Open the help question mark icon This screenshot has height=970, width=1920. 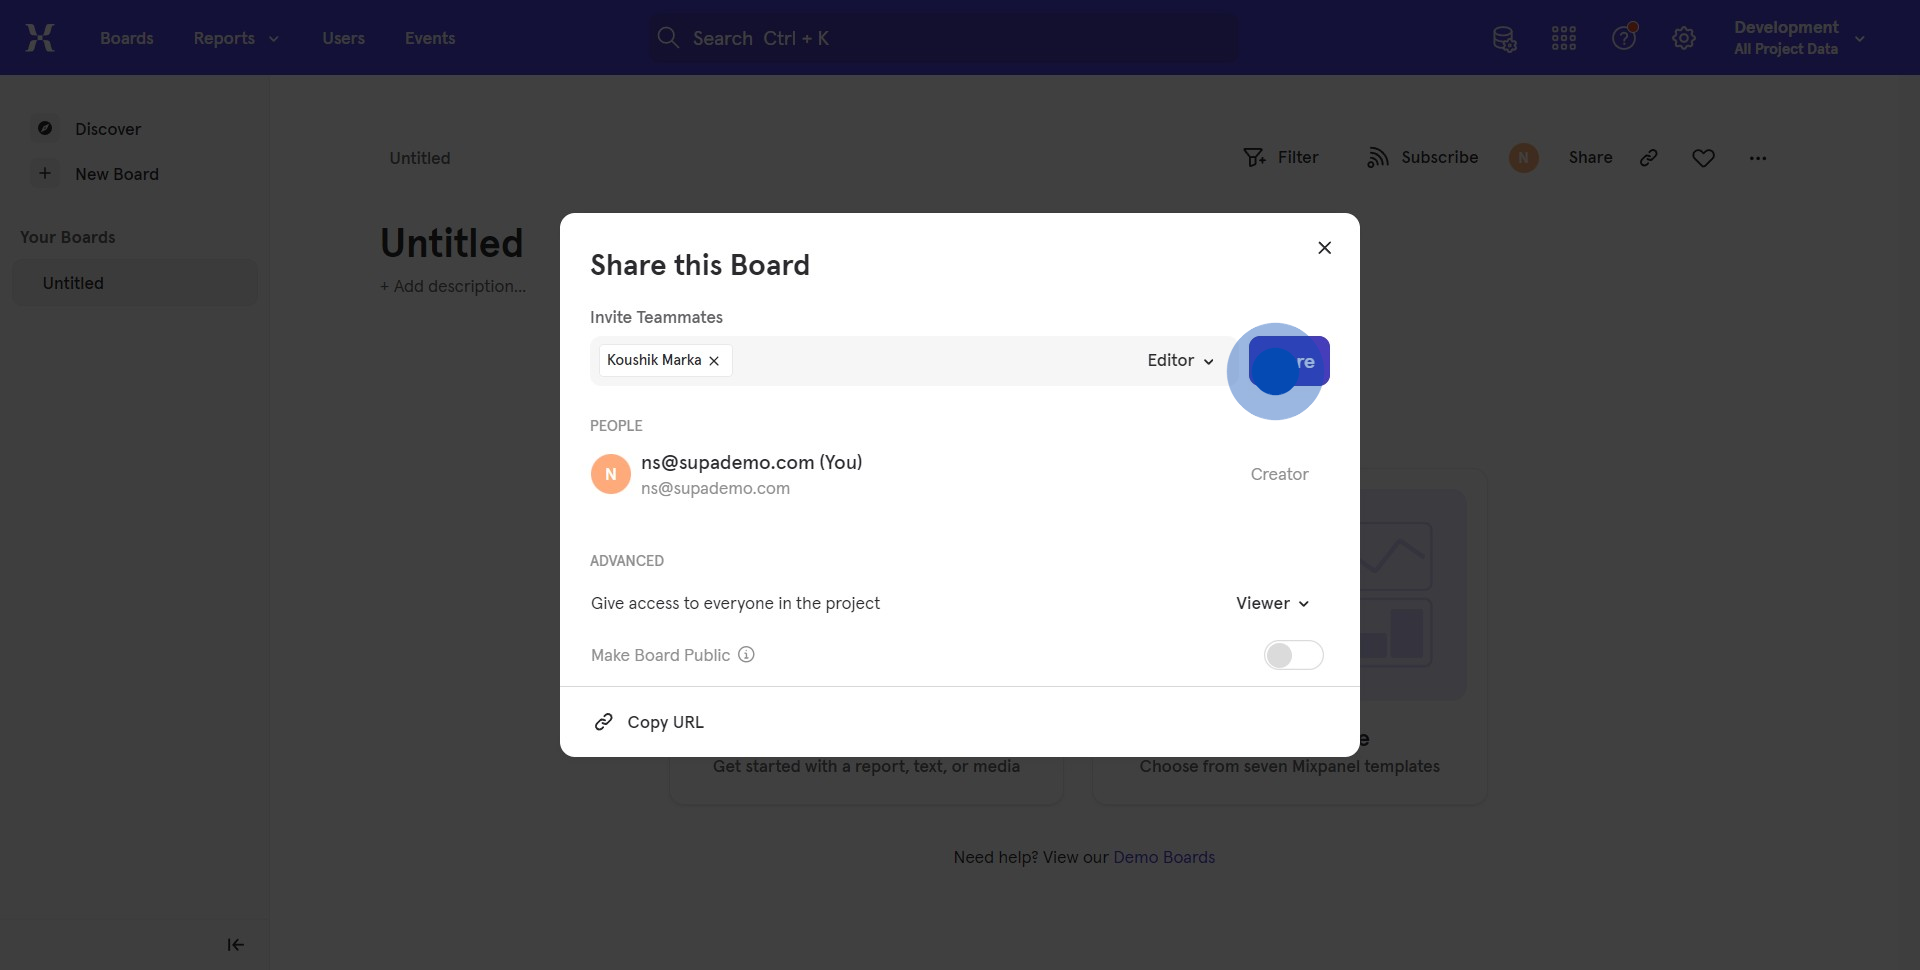pos(1624,38)
